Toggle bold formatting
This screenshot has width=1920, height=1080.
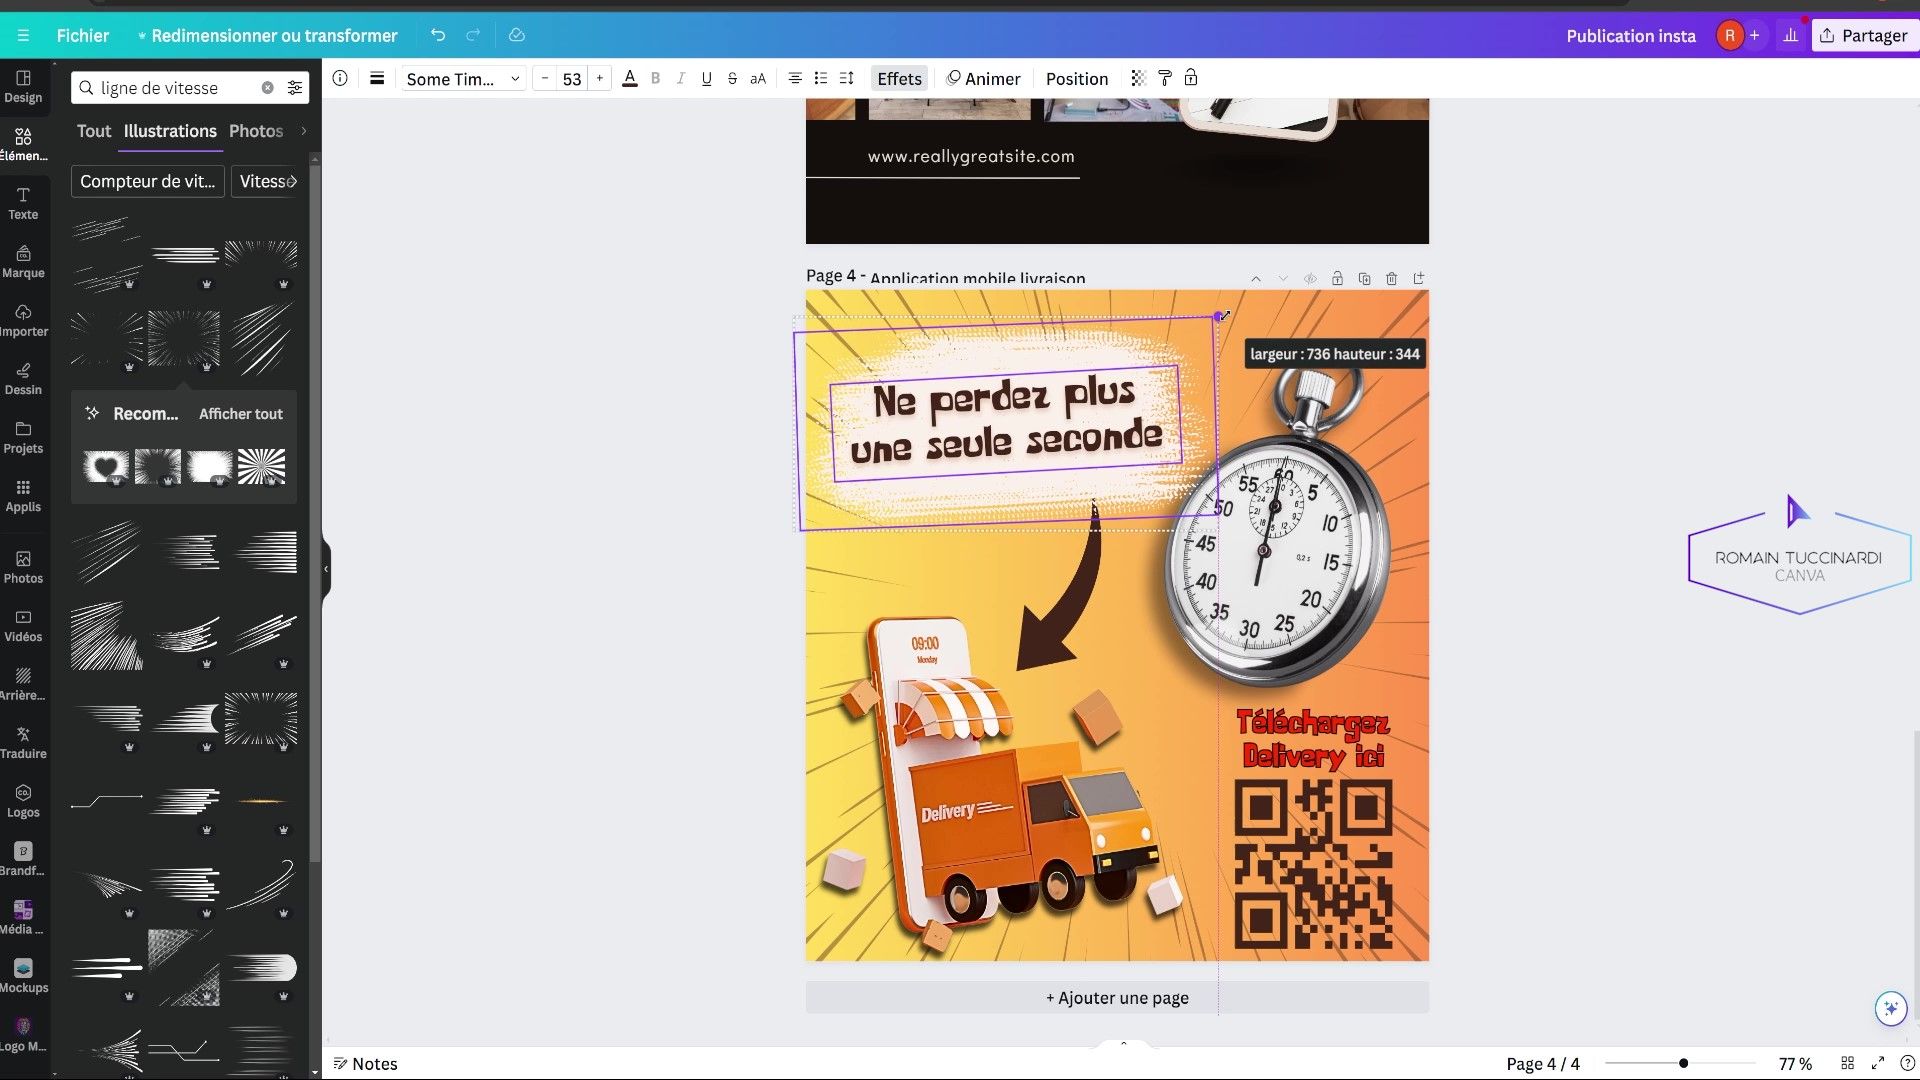pos(655,78)
